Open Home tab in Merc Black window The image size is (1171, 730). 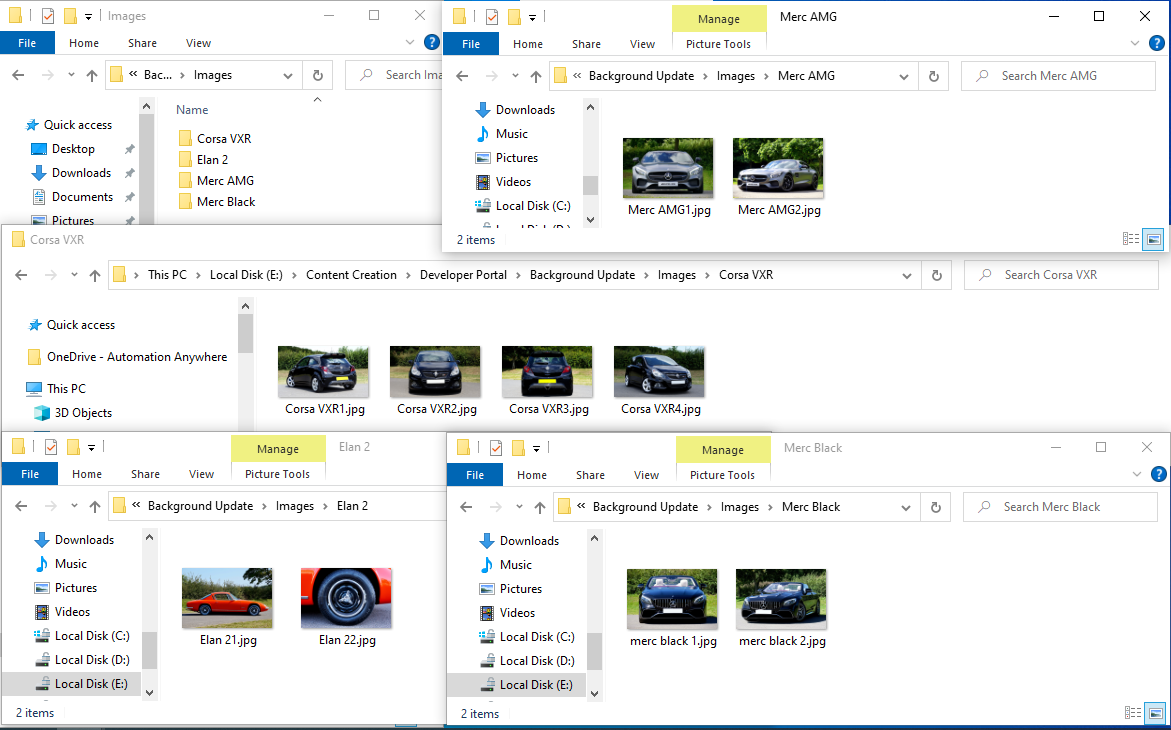(532, 474)
